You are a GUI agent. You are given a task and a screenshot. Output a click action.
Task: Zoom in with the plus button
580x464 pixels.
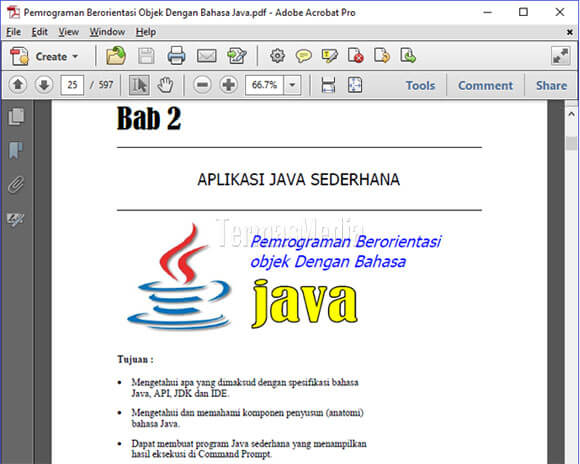(x=229, y=85)
